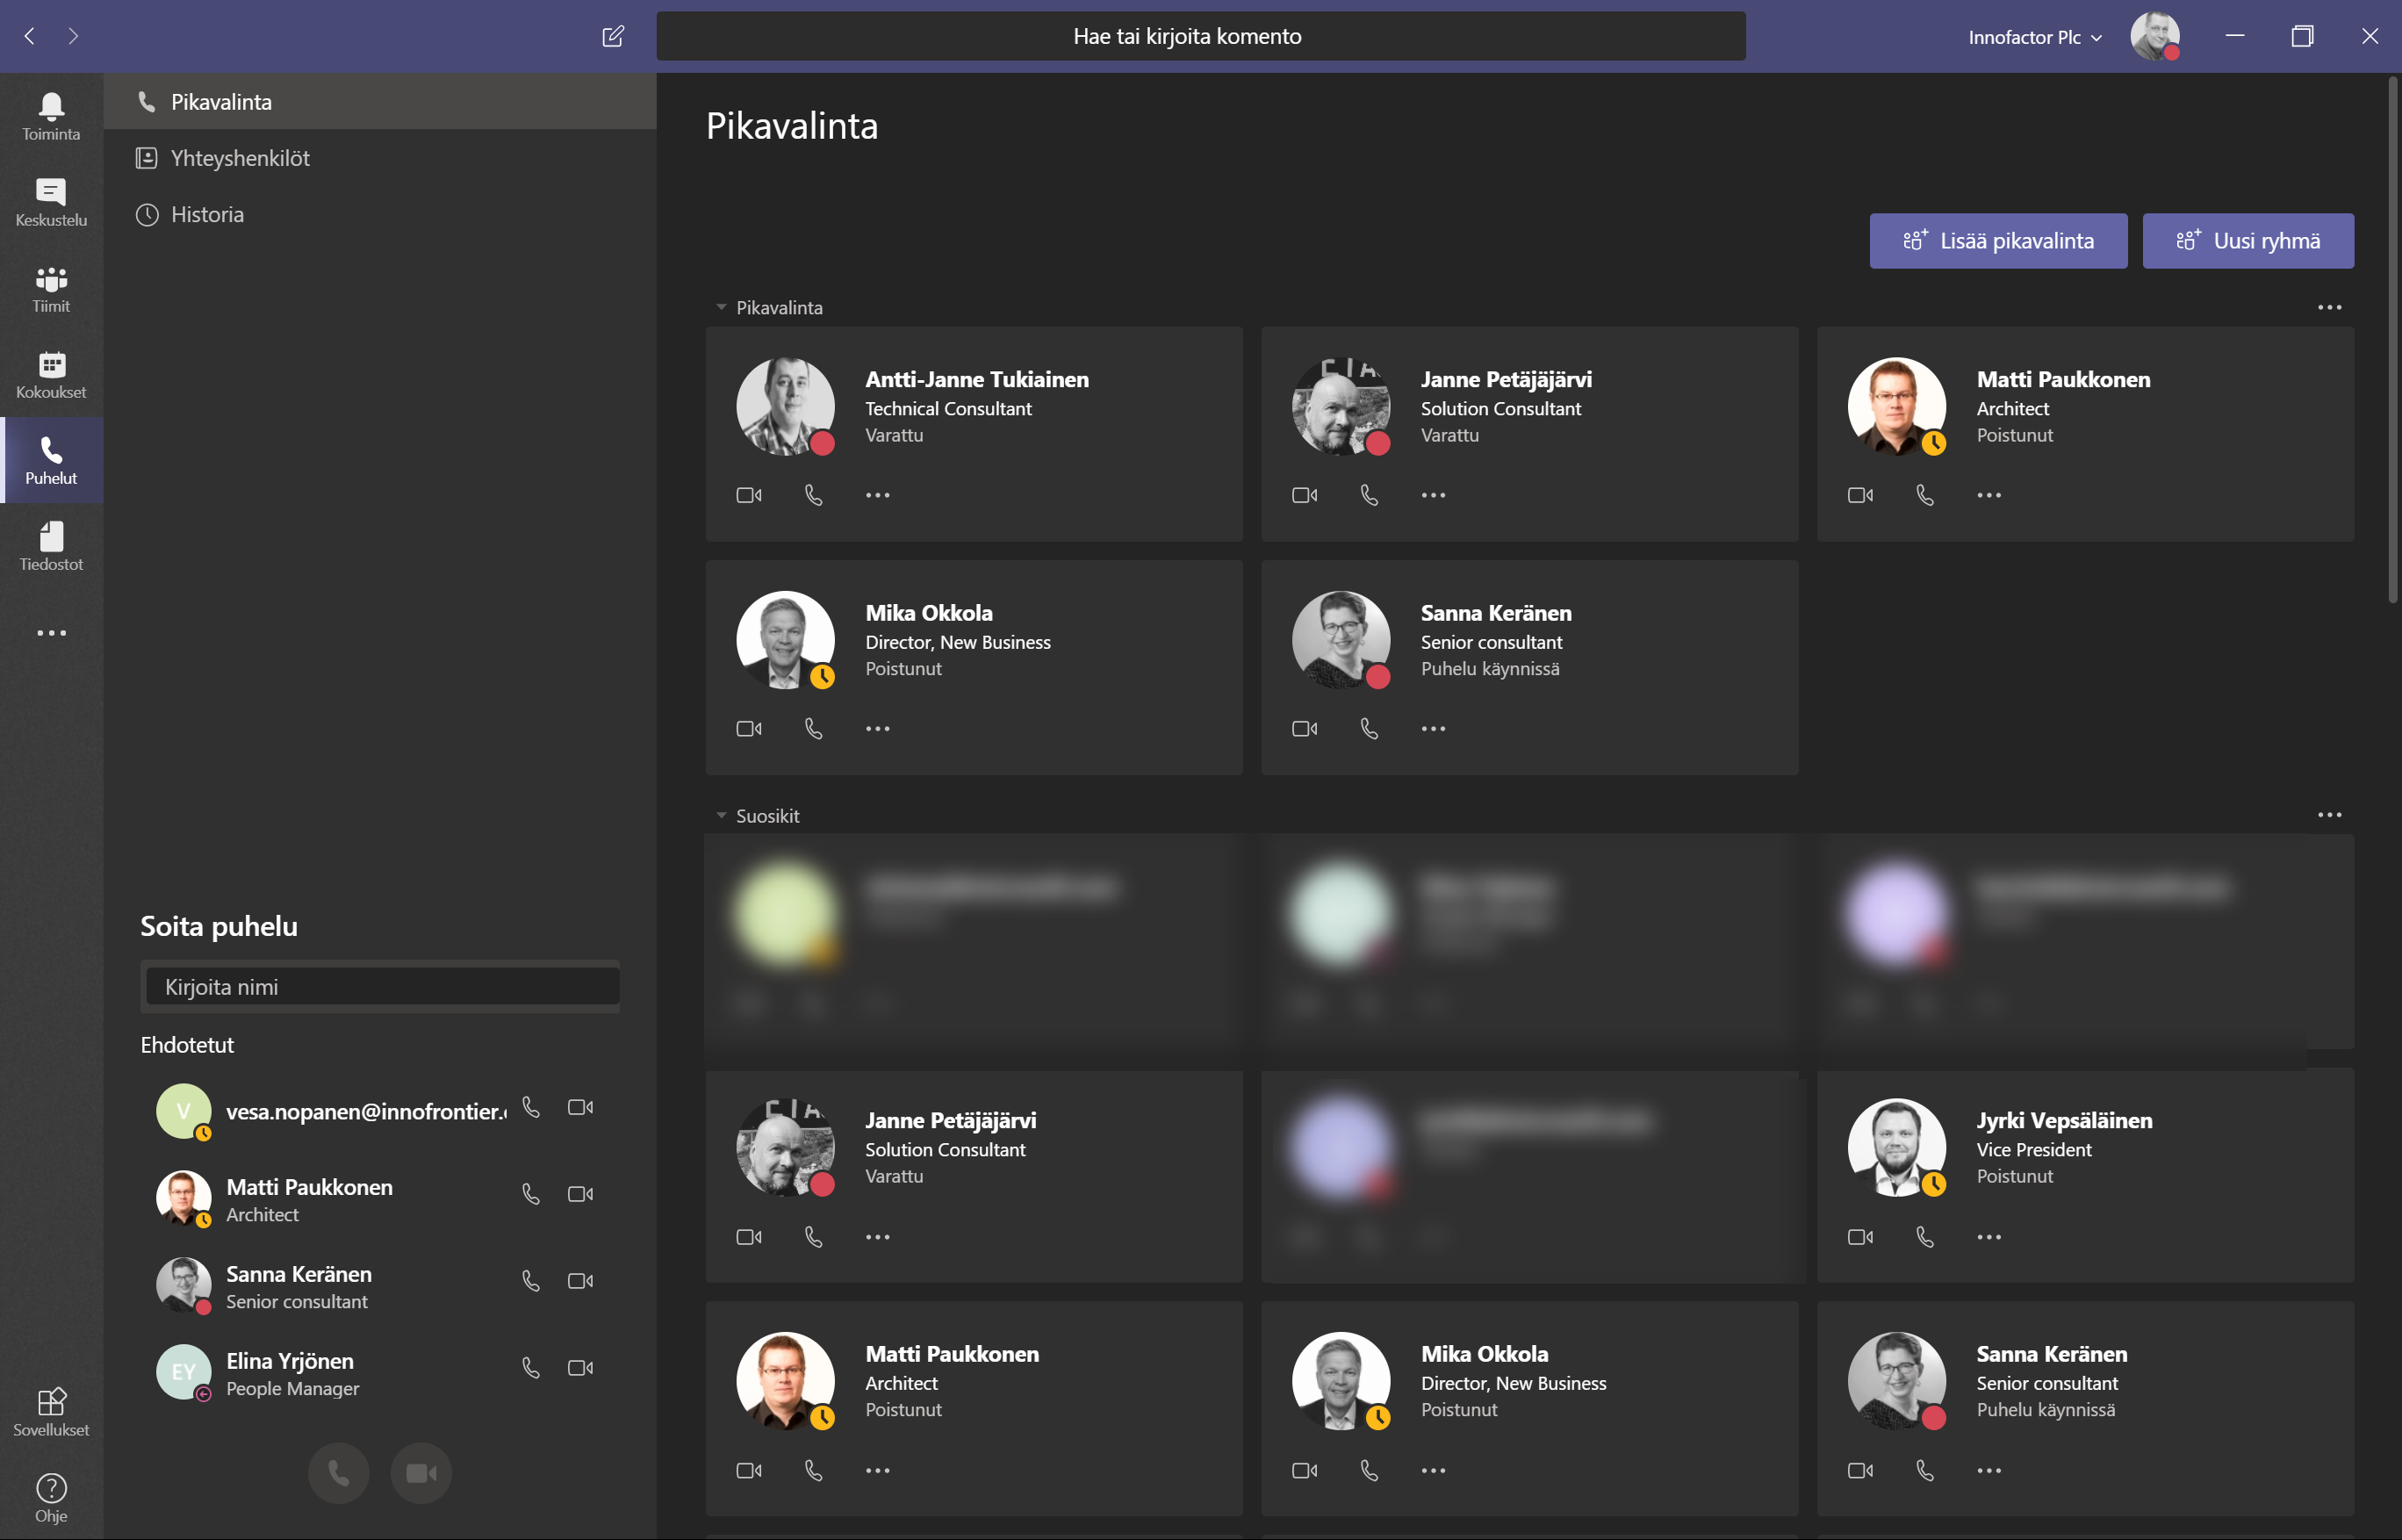Call Mika Okkola in Pikavalinta group
The image size is (2402, 1540).
813,729
